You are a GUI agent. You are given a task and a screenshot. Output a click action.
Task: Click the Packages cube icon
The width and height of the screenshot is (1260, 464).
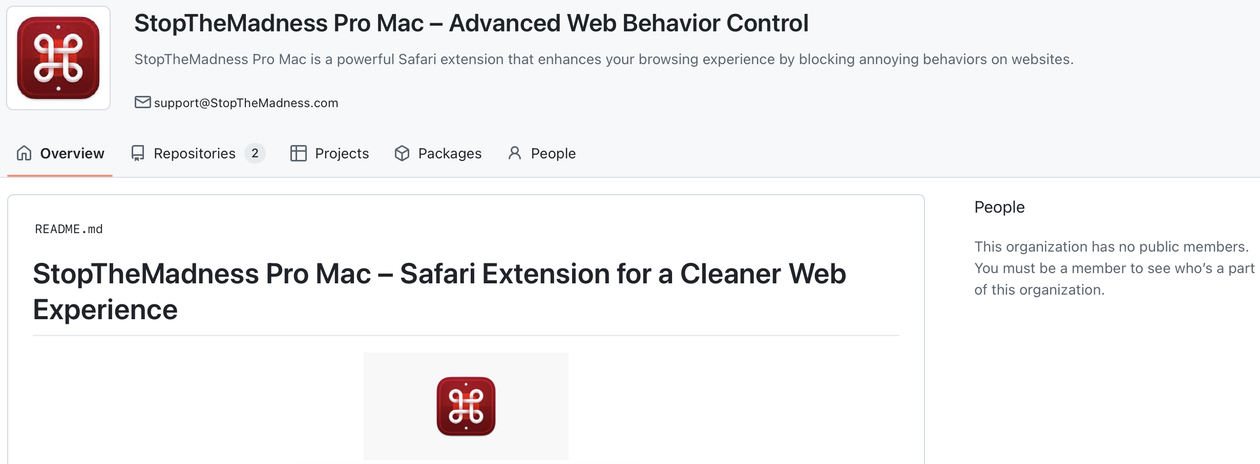[402, 153]
